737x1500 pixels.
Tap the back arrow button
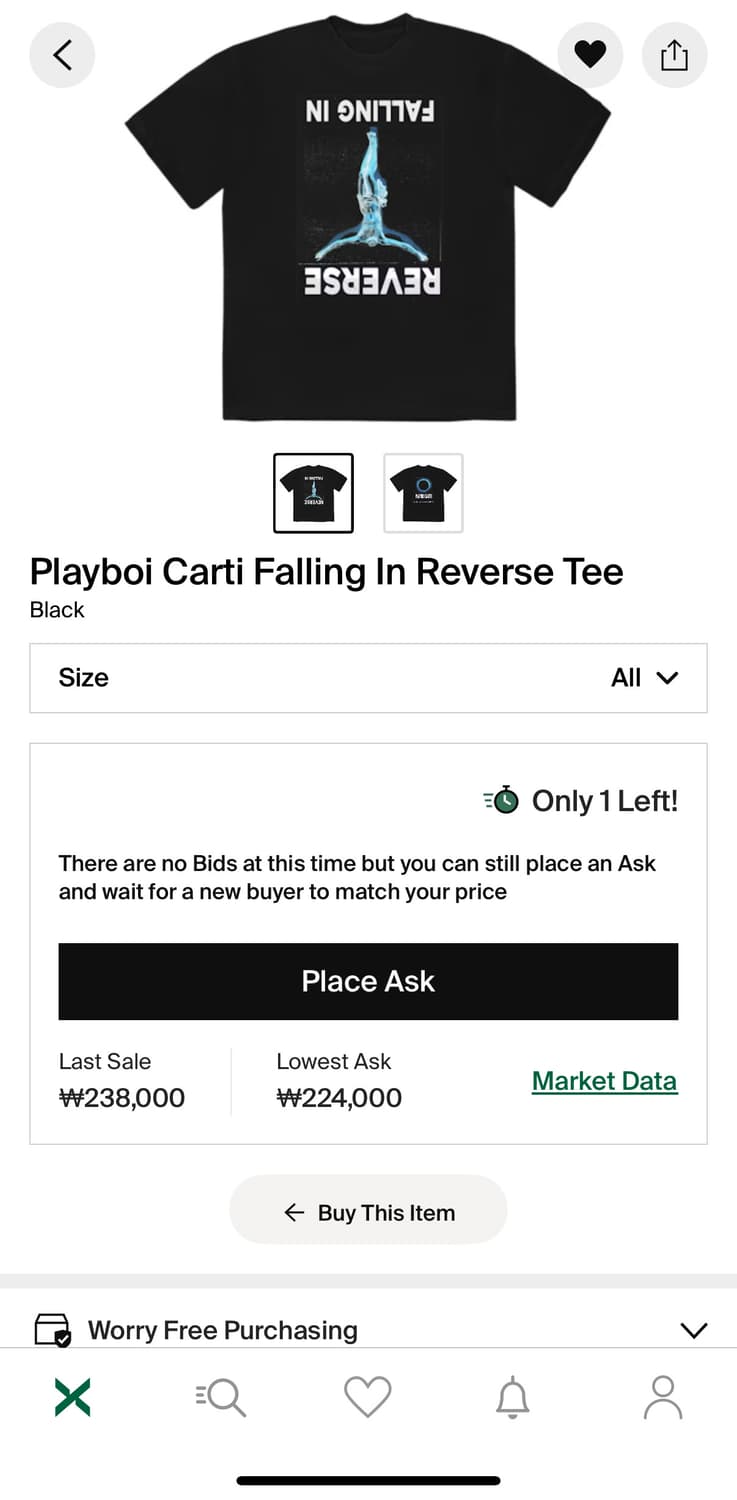[x=62, y=54]
